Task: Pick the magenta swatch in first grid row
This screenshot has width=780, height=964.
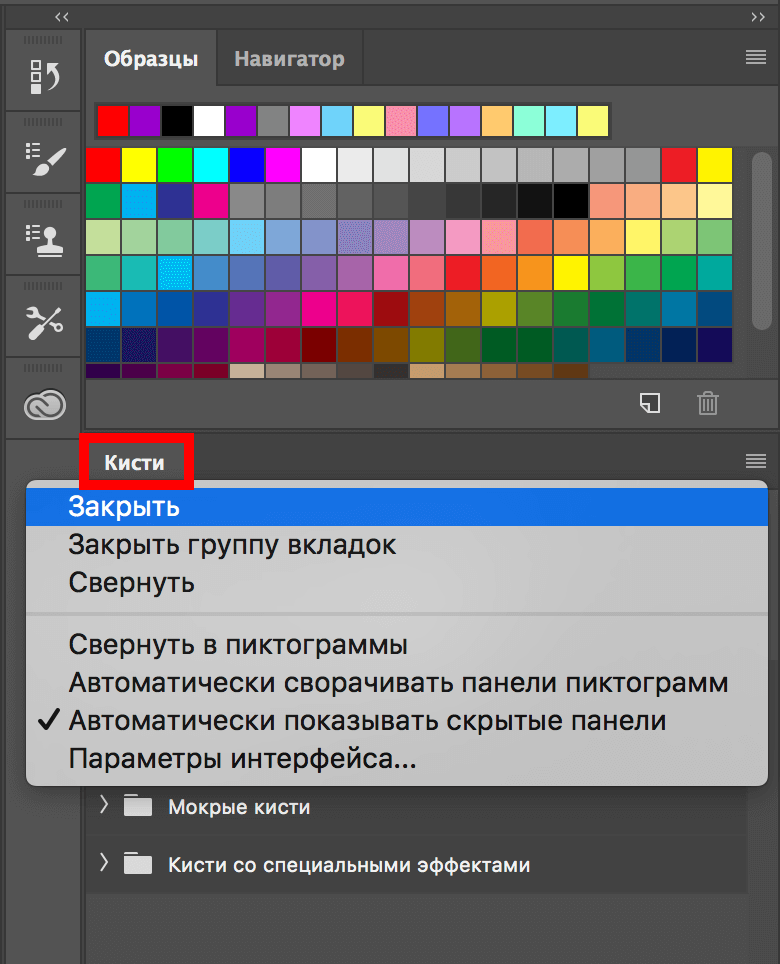Action: pos(283,165)
